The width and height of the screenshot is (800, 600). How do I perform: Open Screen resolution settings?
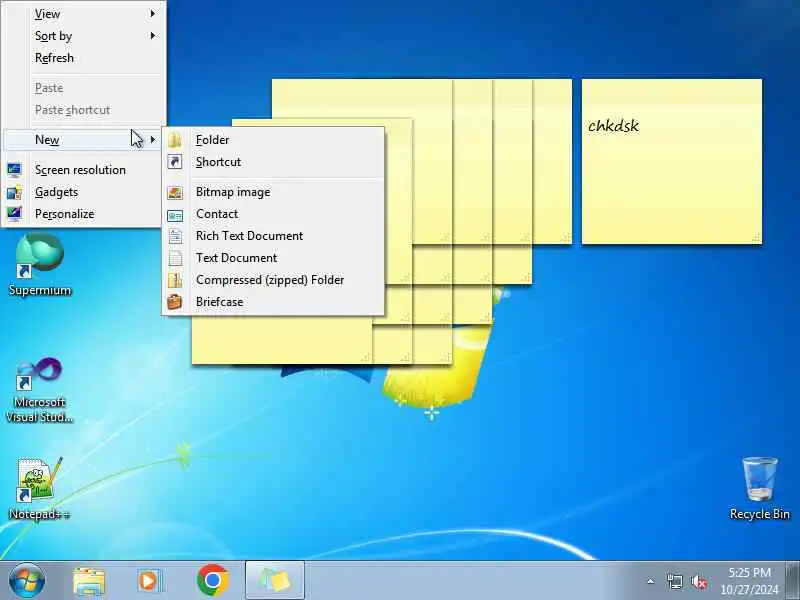click(x=84, y=170)
